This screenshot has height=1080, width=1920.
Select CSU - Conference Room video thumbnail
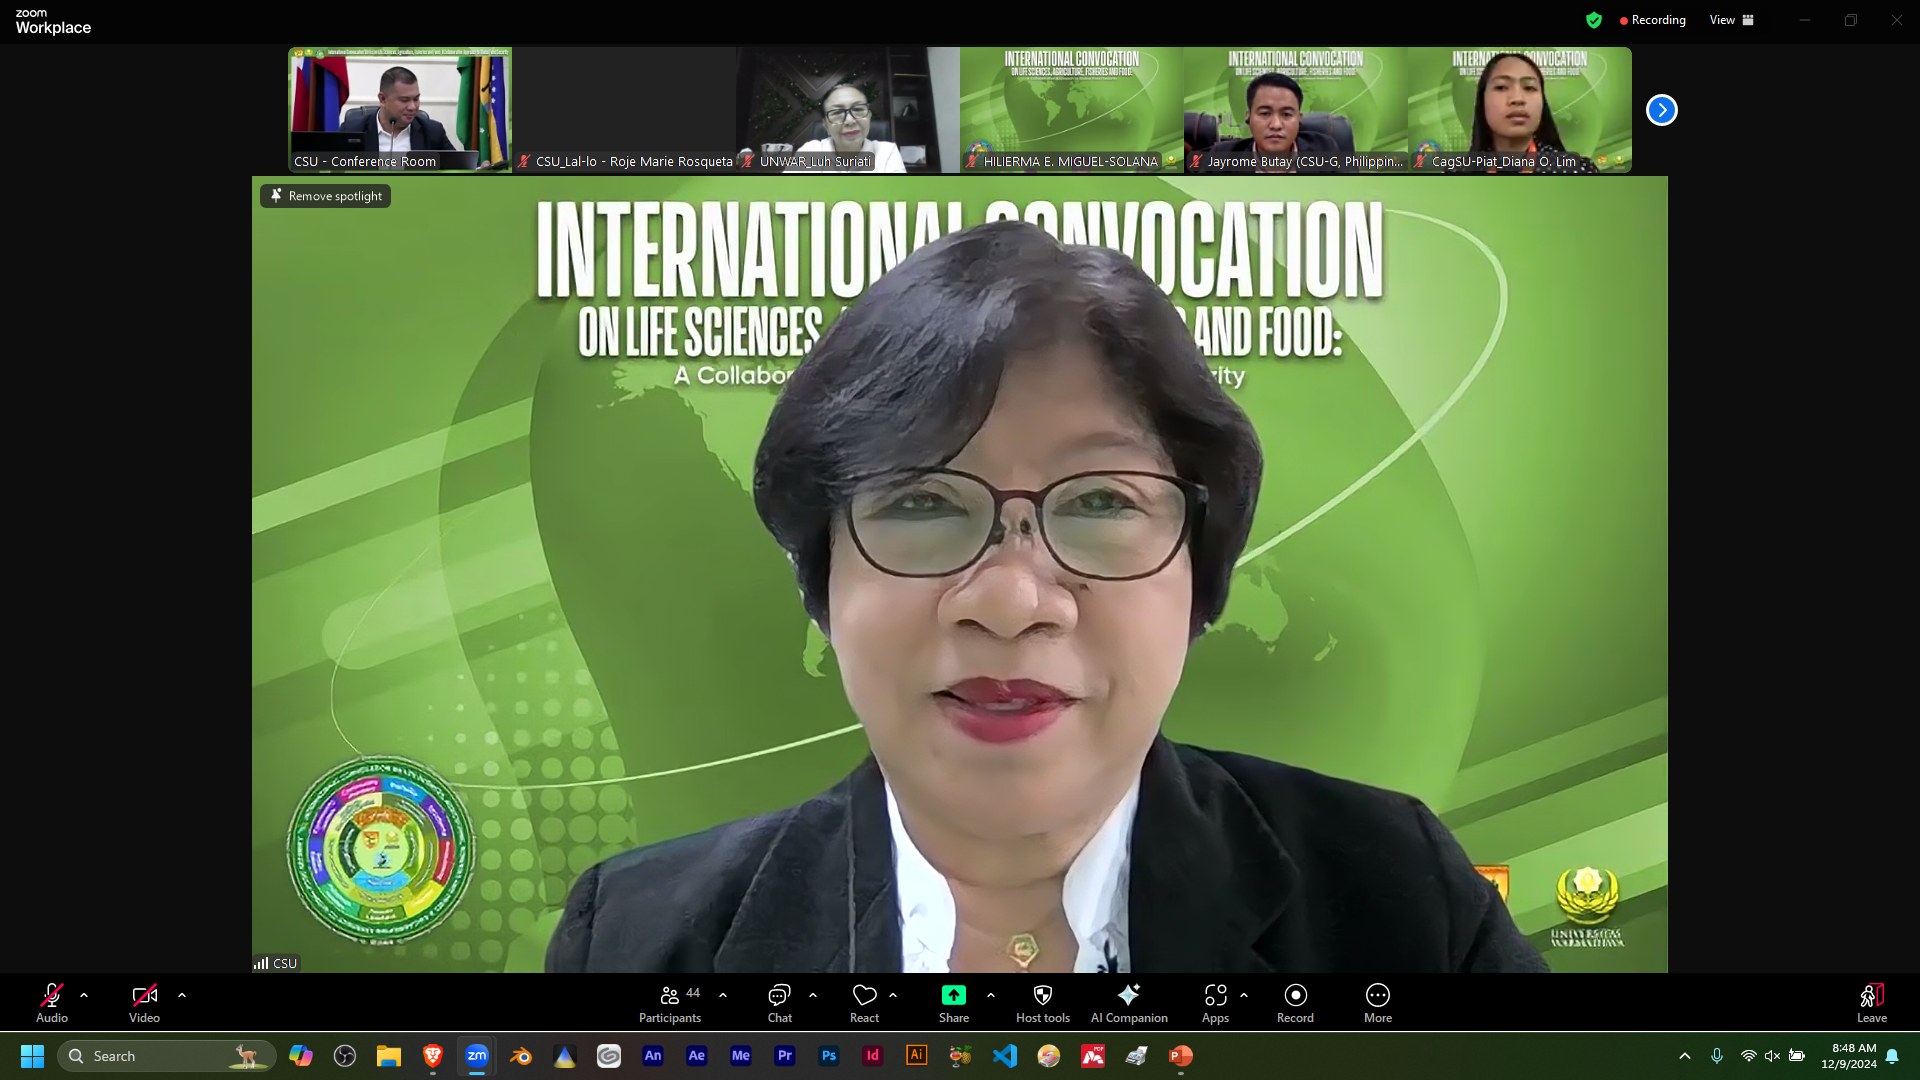(x=400, y=110)
